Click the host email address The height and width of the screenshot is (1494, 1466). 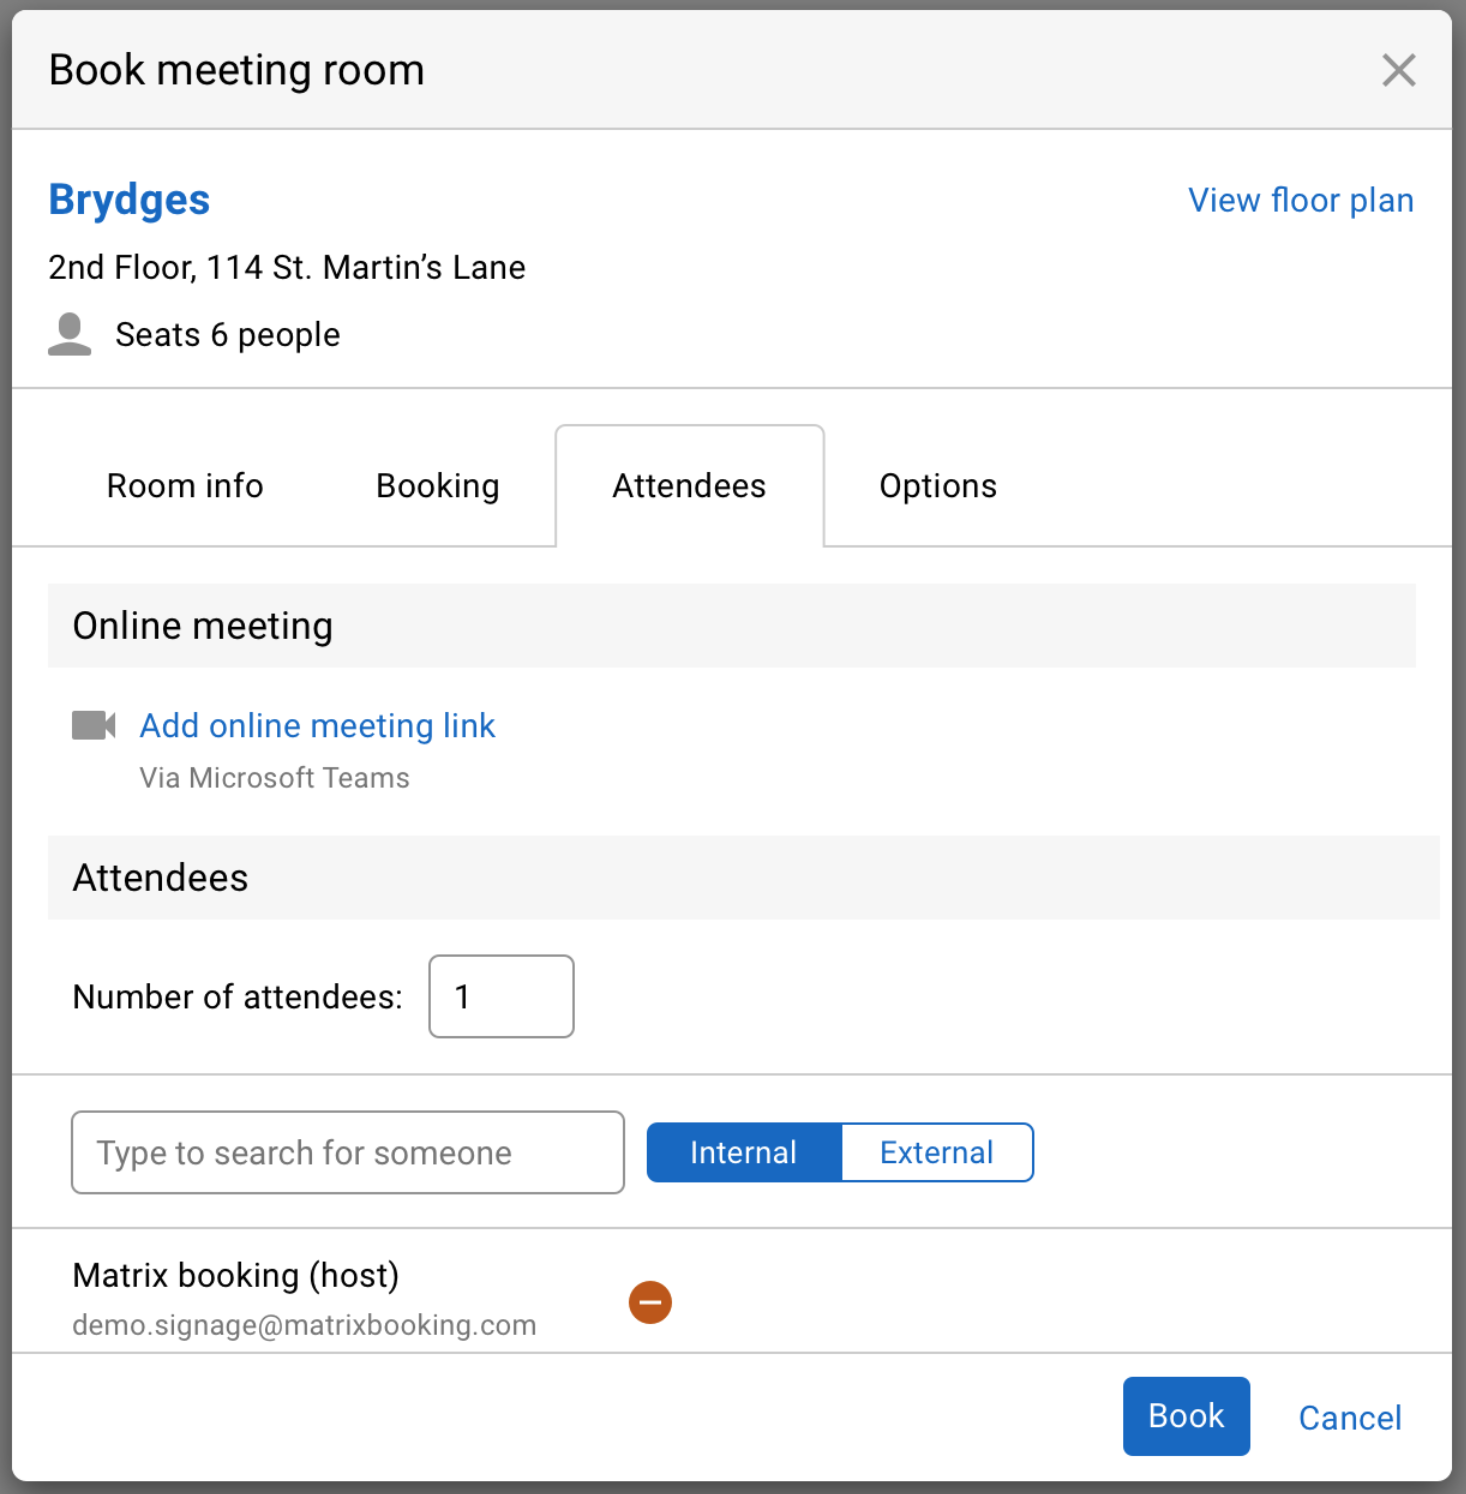[x=304, y=1325]
